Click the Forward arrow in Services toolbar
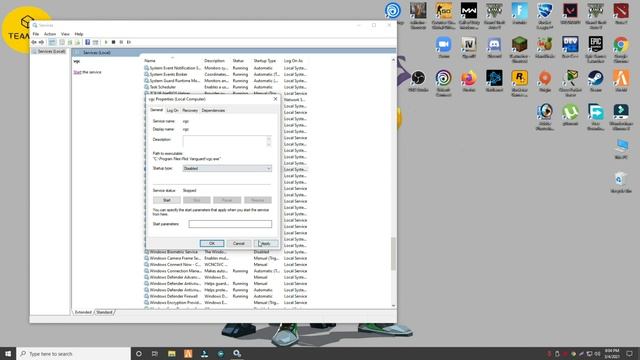This screenshot has height=360, width=640. coord(41,42)
